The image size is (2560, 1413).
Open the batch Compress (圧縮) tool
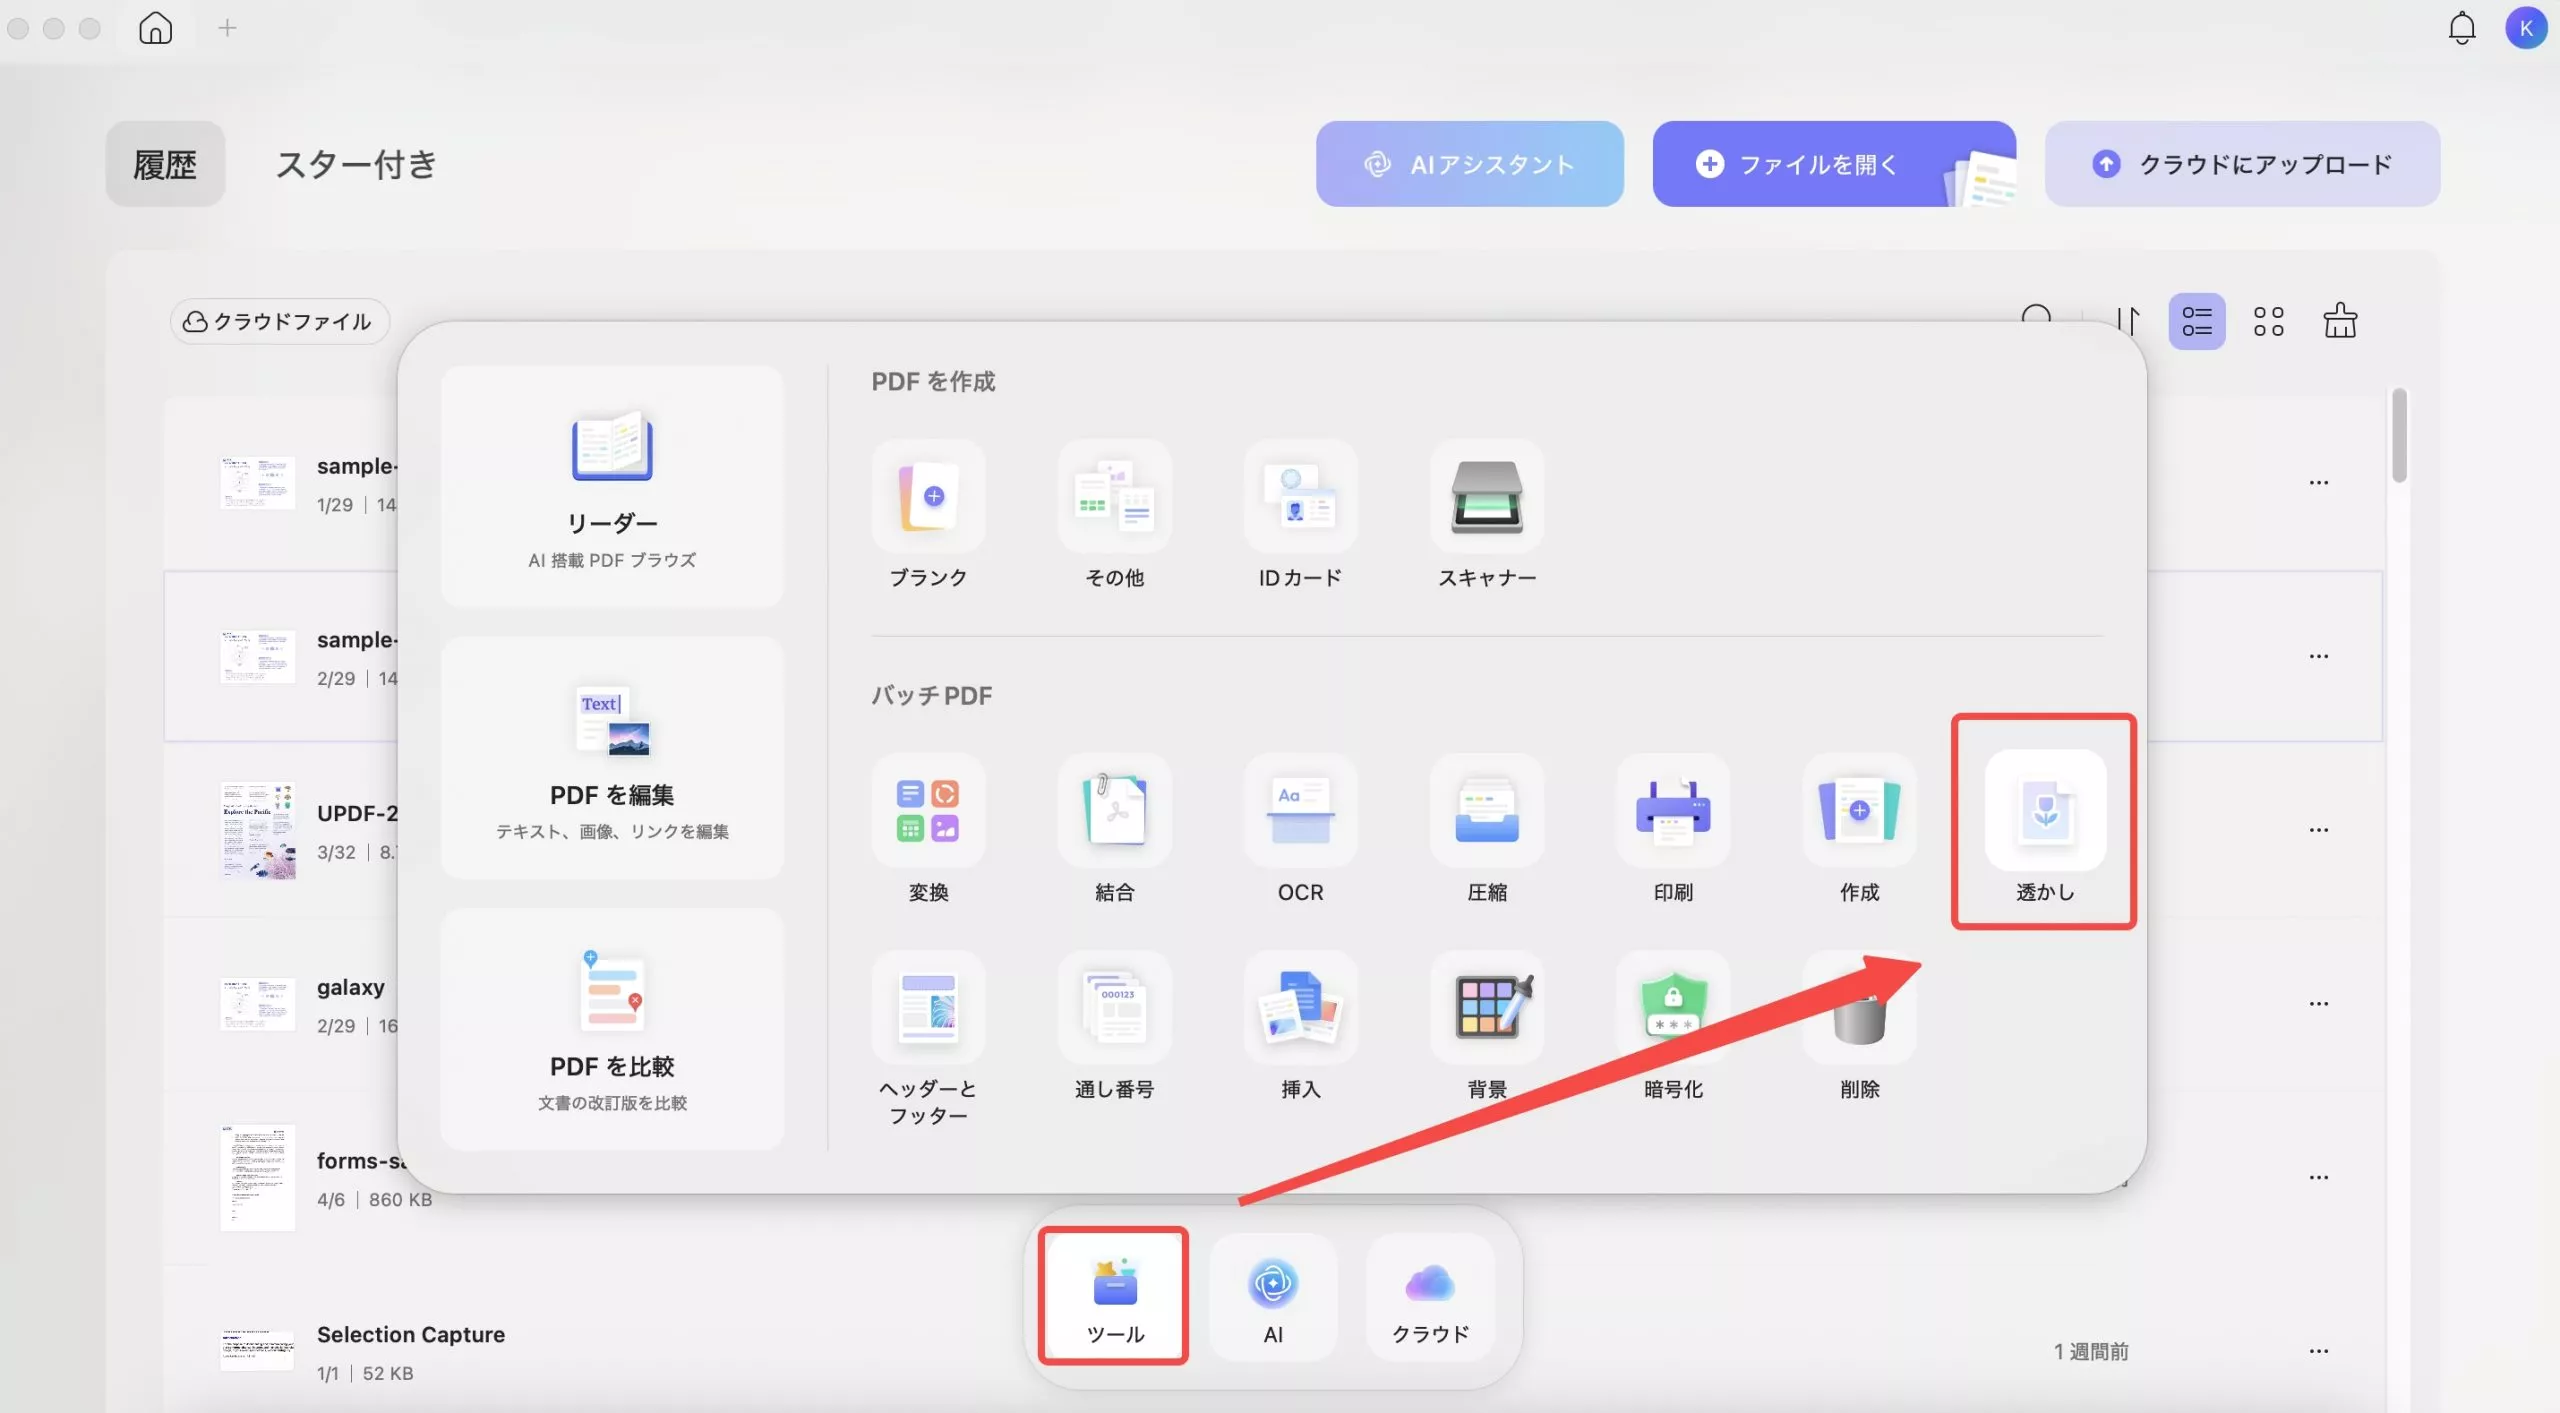1486,812
